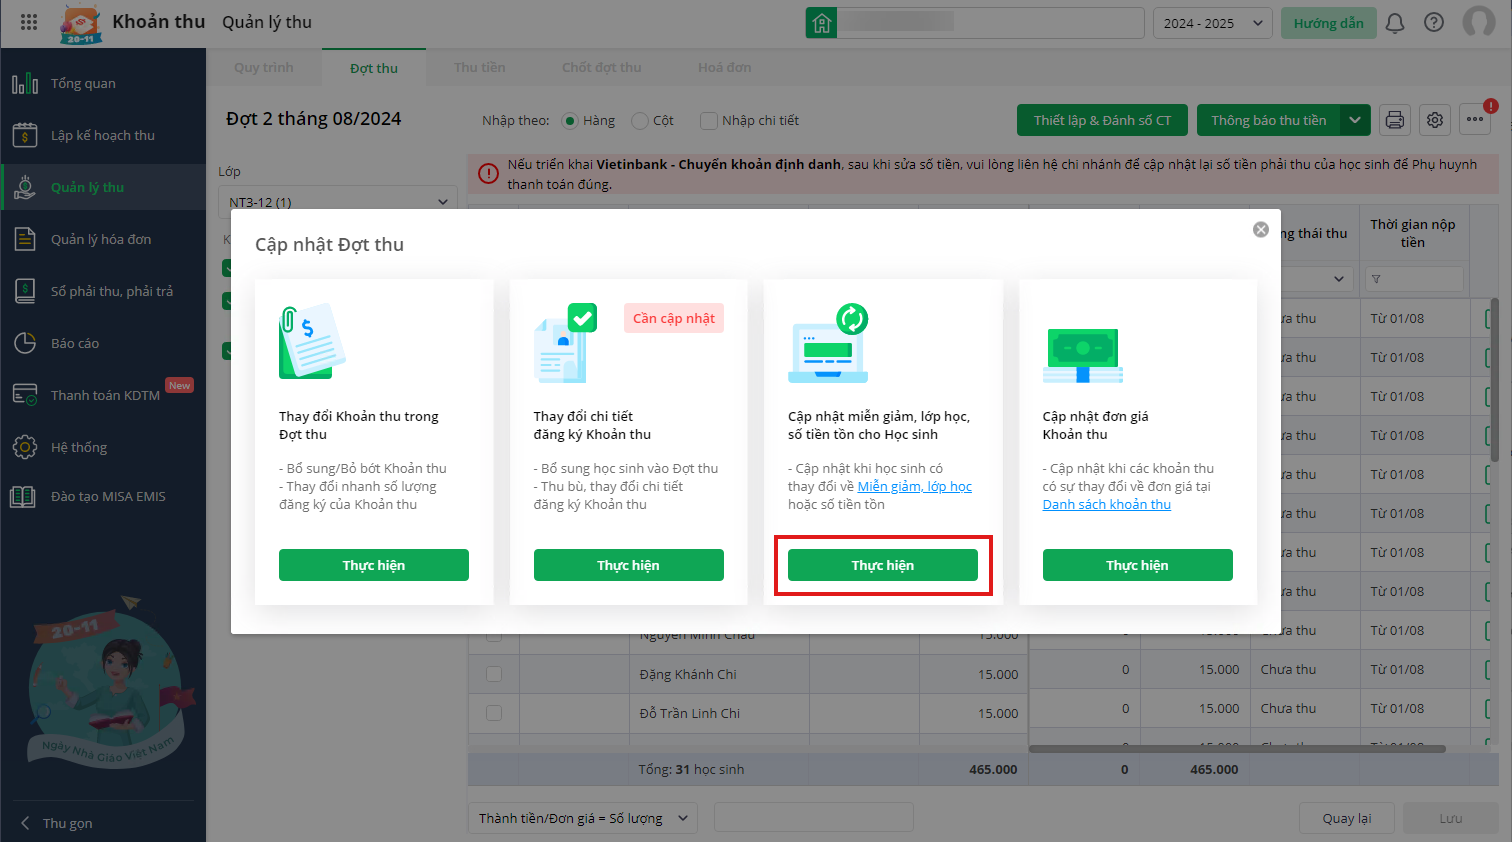Open the Thông báo thu tiền dropdown arrow
The image size is (1512, 842).
1355,120
